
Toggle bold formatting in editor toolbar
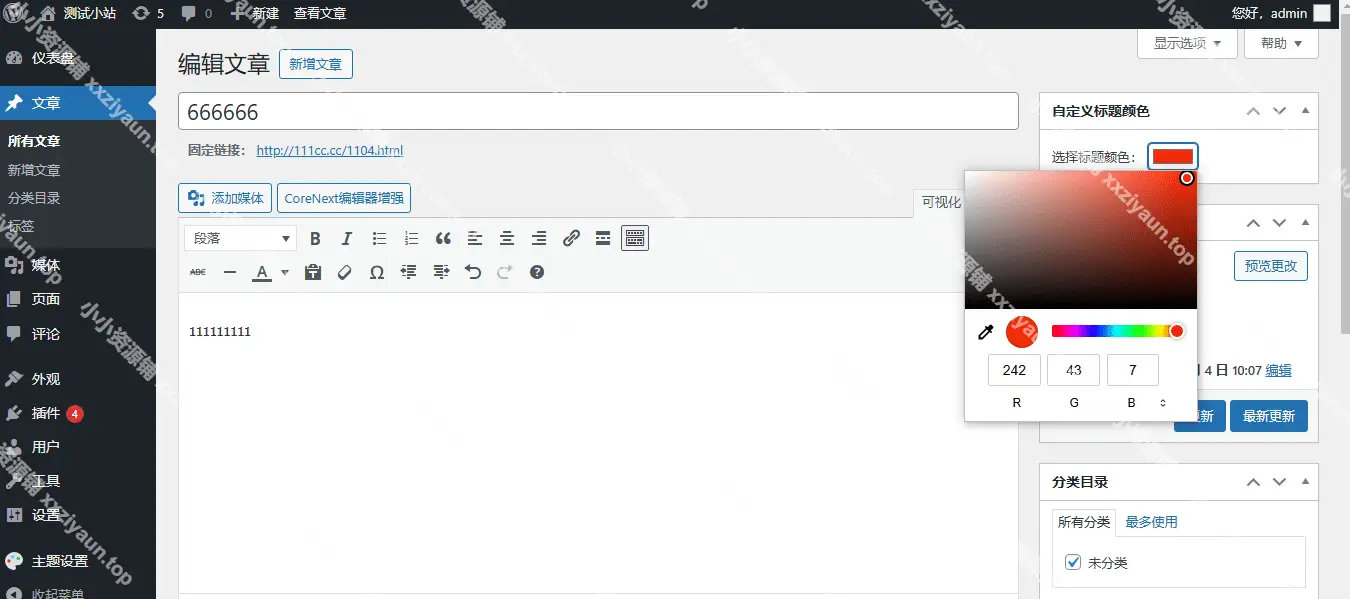coord(315,238)
